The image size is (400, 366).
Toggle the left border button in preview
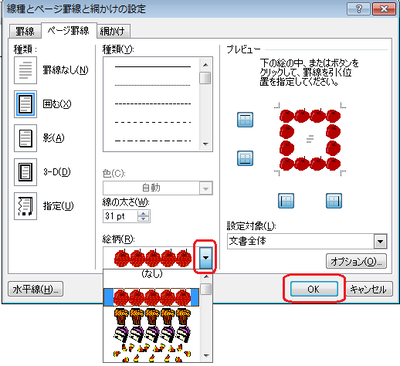(286, 201)
